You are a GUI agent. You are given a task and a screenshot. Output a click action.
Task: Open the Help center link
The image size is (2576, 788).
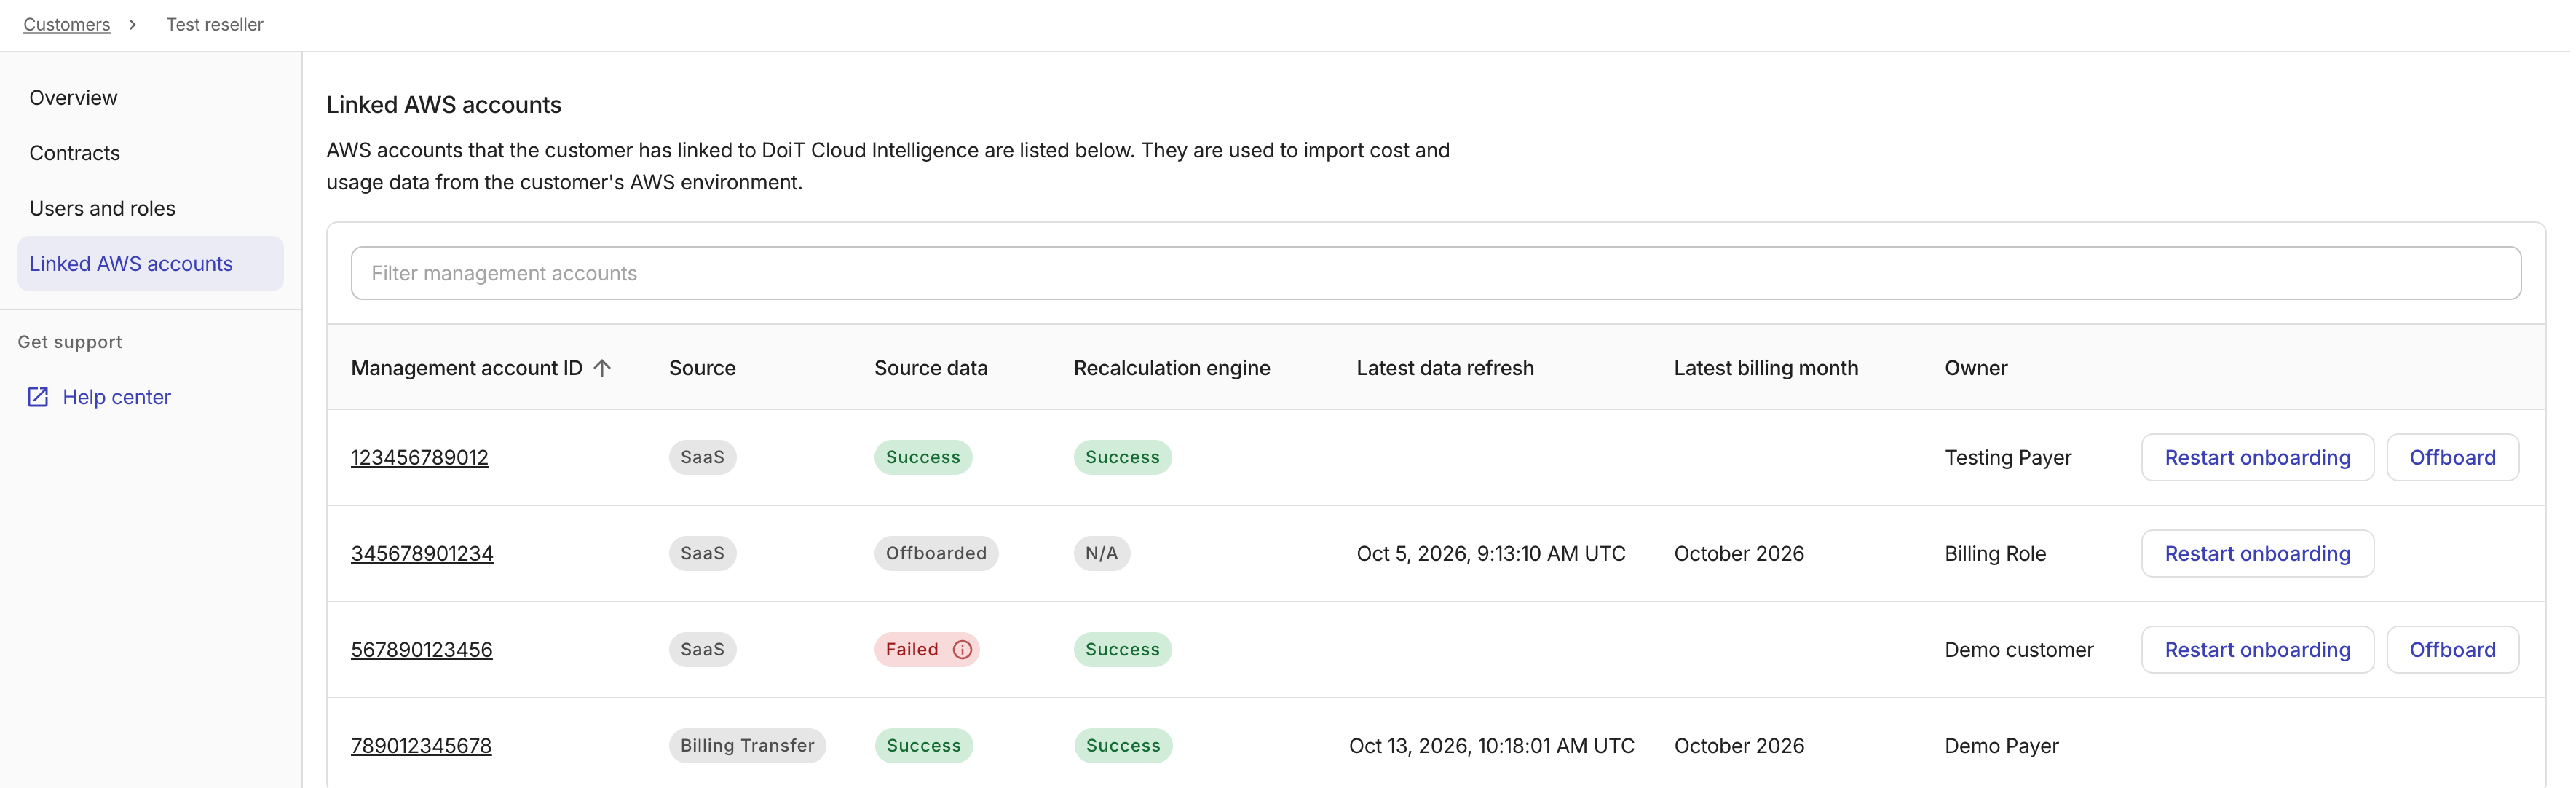tap(116, 397)
